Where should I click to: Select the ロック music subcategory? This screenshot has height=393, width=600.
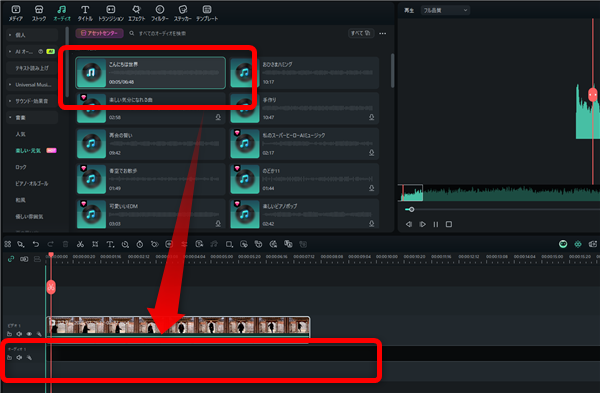tap(21, 167)
